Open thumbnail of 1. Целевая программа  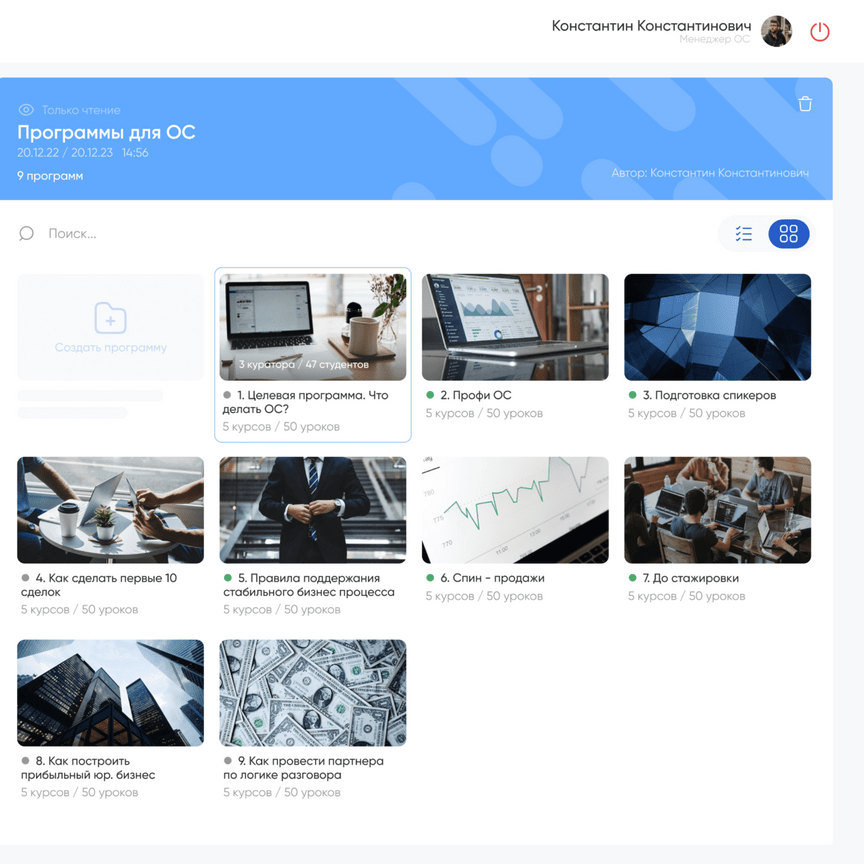[312, 327]
